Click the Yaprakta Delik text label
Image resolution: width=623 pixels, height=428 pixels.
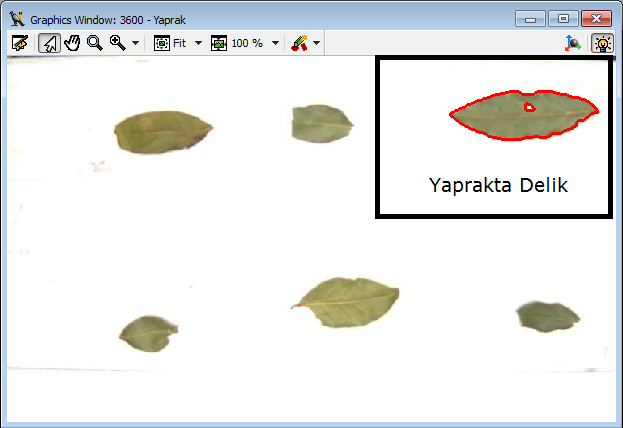point(498,185)
